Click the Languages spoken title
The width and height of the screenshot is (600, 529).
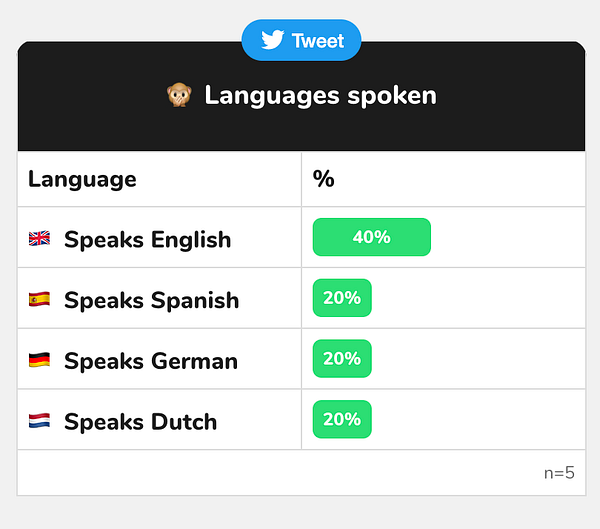click(x=320, y=96)
